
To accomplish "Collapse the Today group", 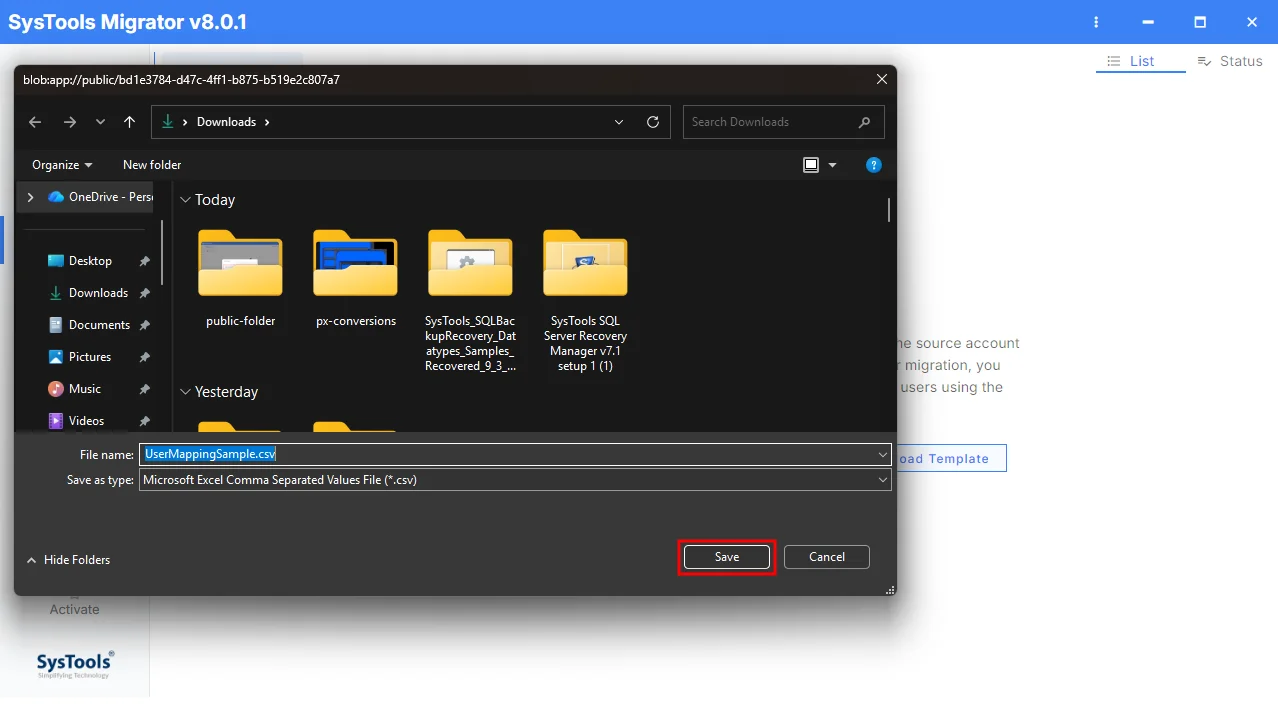I will pyautogui.click(x=185, y=200).
